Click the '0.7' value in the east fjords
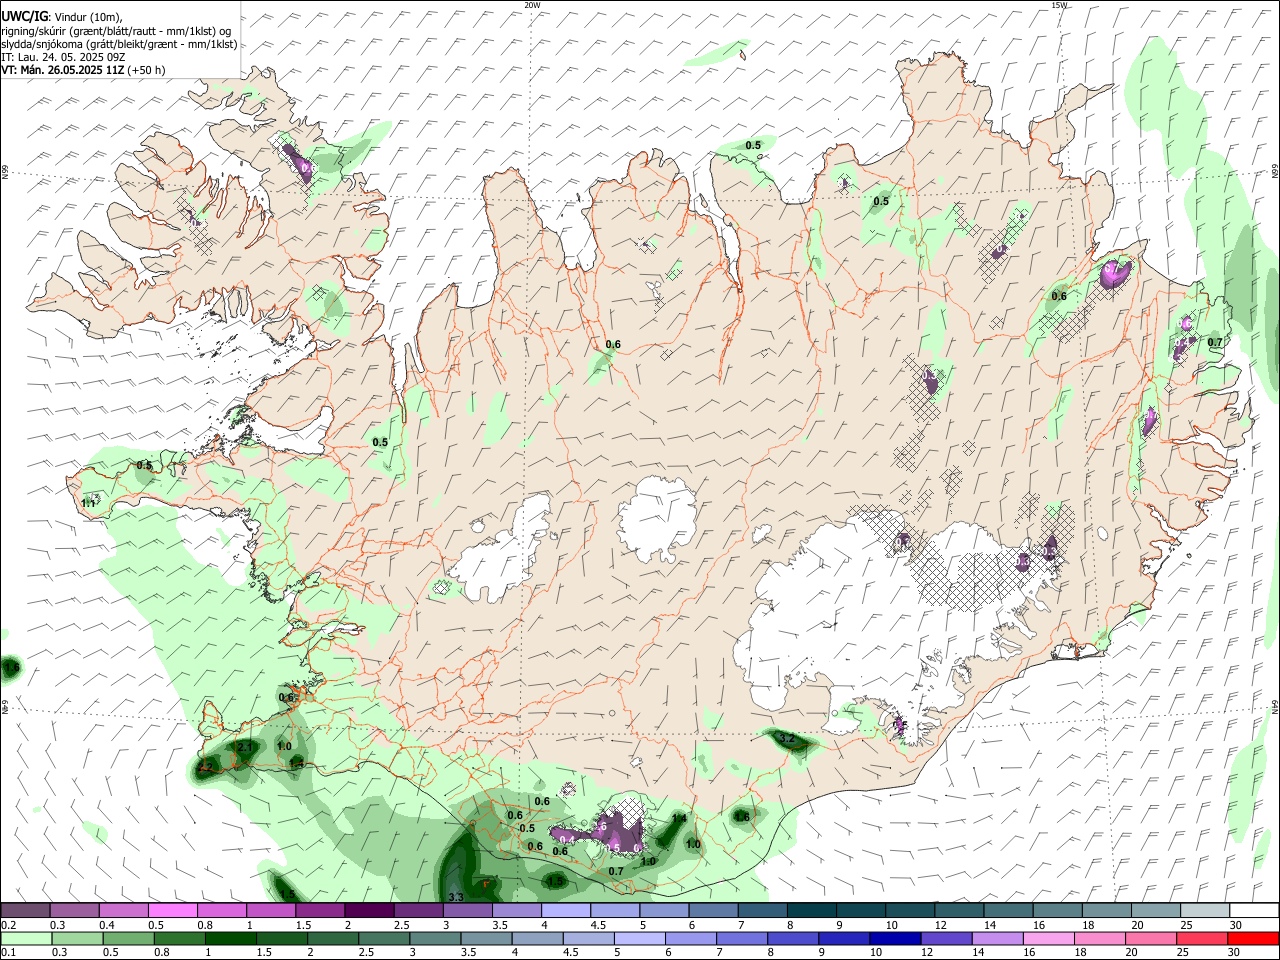 (1215, 342)
